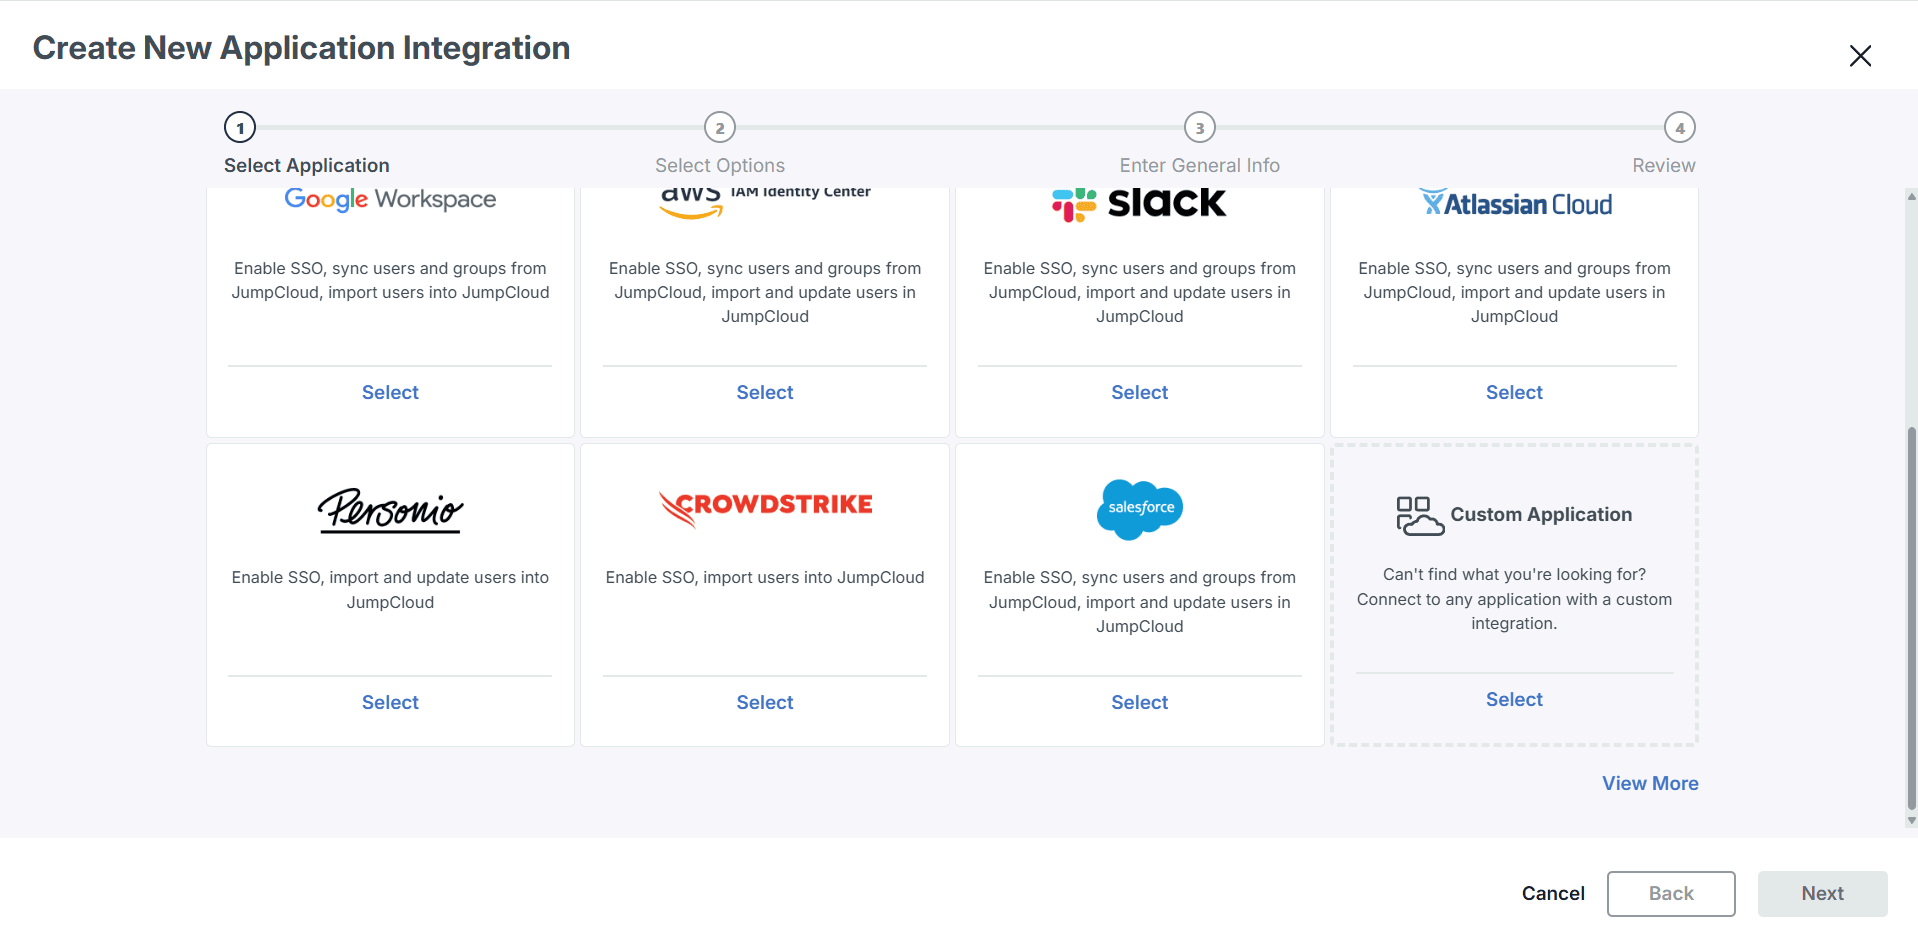Image resolution: width=1918 pixels, height=946 pixels.
Task: Click the Custom Application icon
Action: 1420,516
